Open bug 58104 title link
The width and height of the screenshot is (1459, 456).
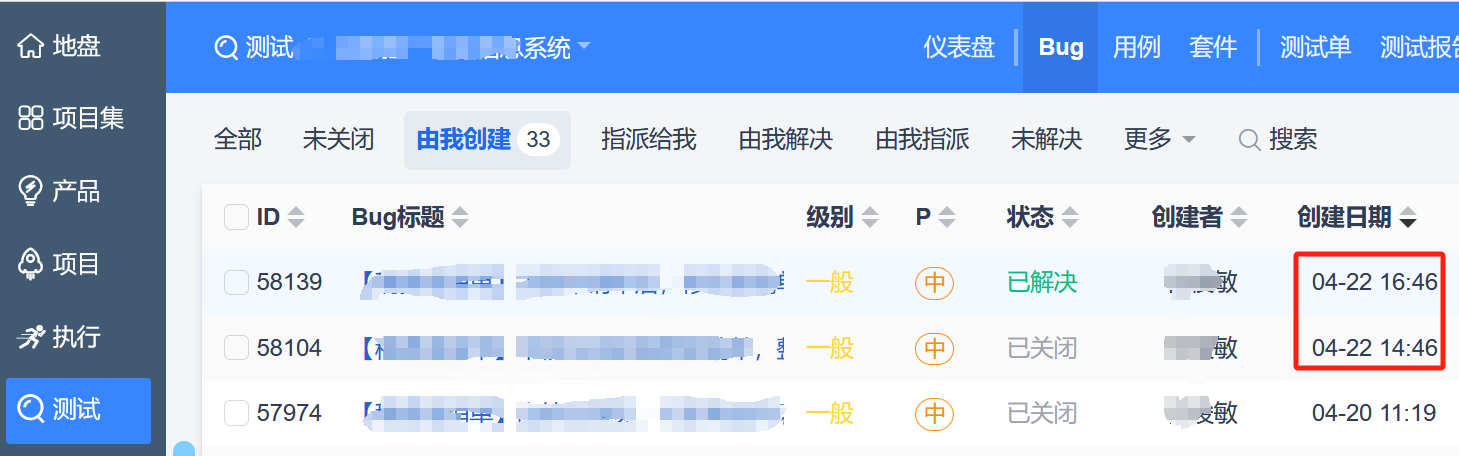pos(570,348)
